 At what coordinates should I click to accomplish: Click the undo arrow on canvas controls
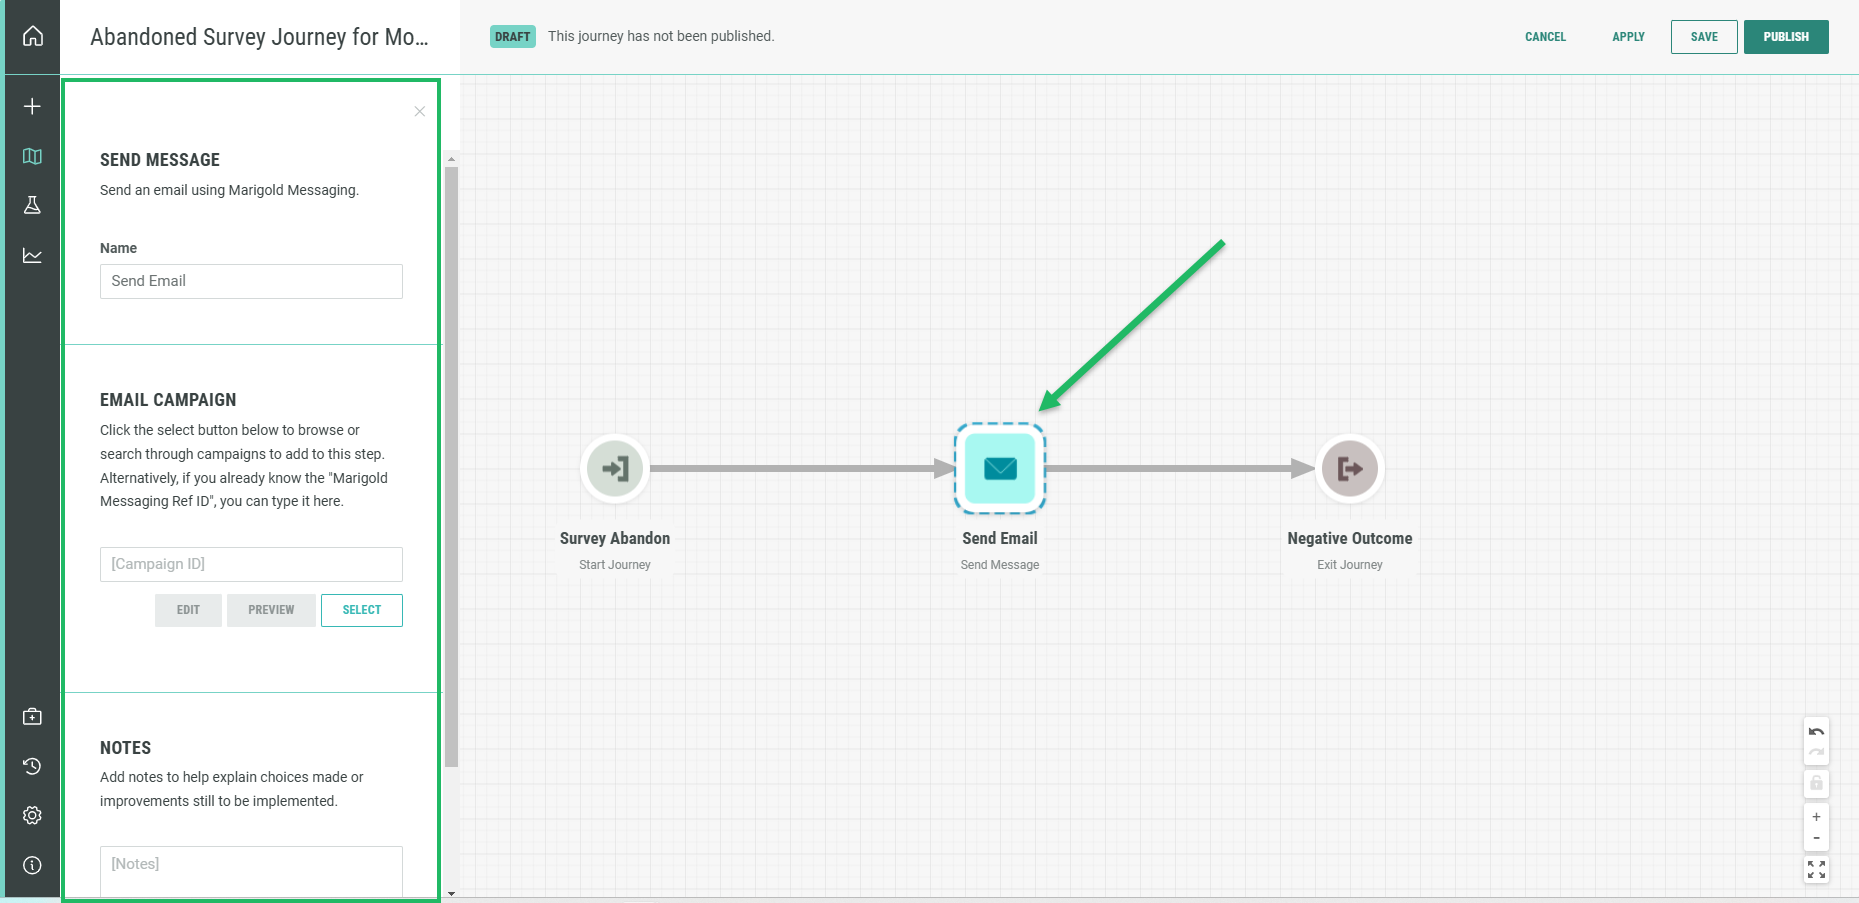click(x=1816, y=732)
